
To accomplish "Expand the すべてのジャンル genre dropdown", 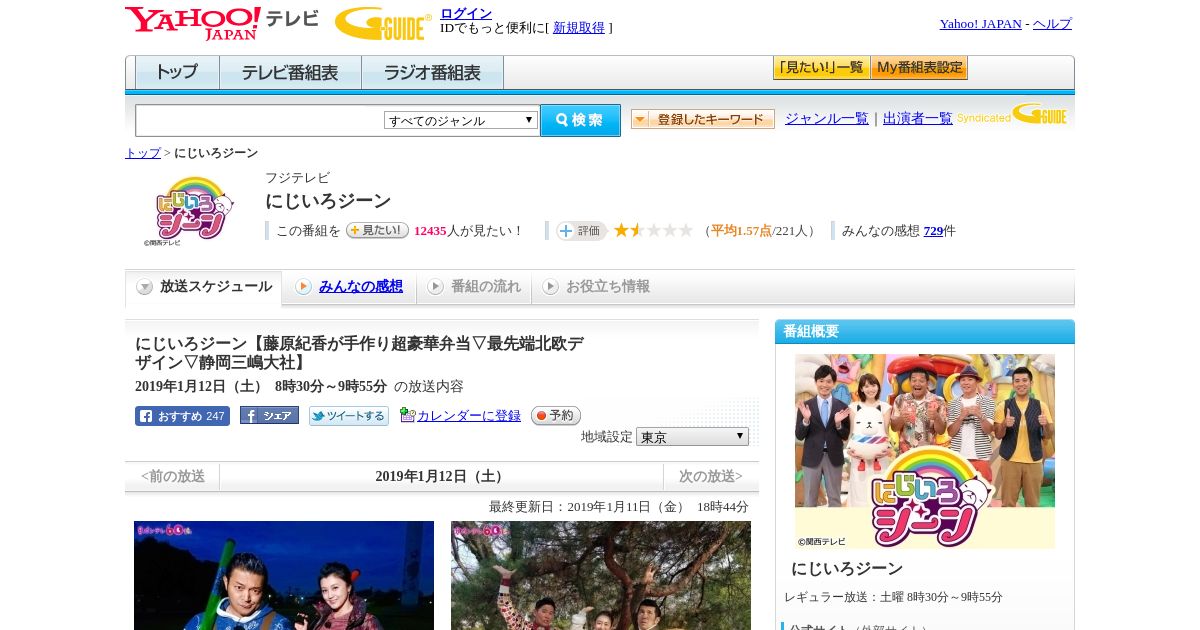I will (461, 120).
